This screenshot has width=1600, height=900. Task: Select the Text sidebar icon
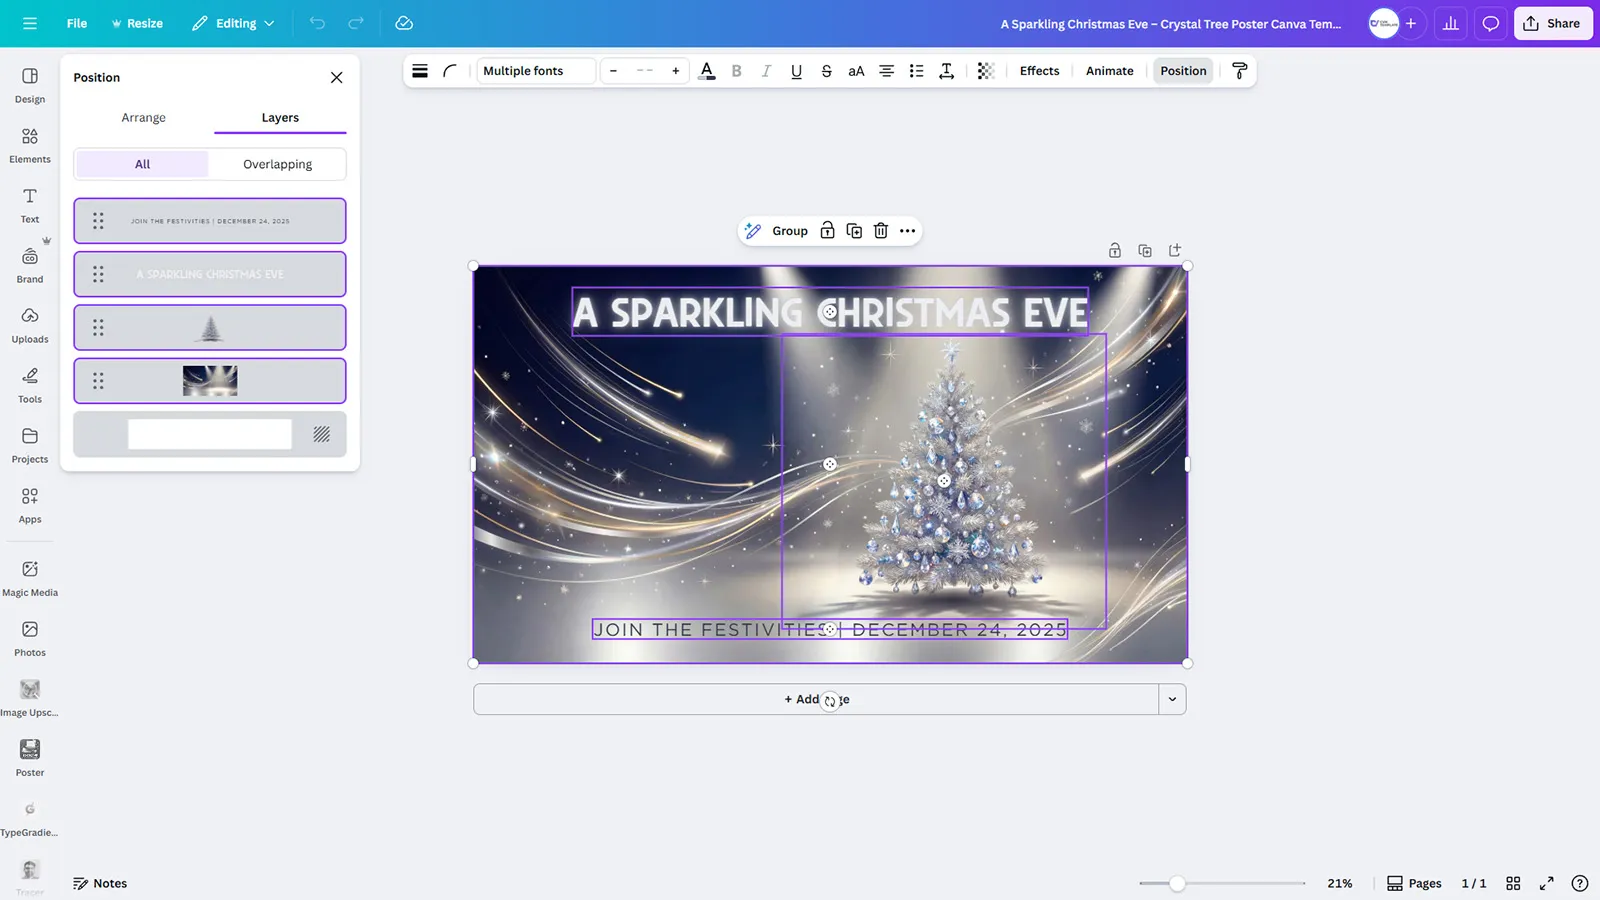click(x=29, y=203)
